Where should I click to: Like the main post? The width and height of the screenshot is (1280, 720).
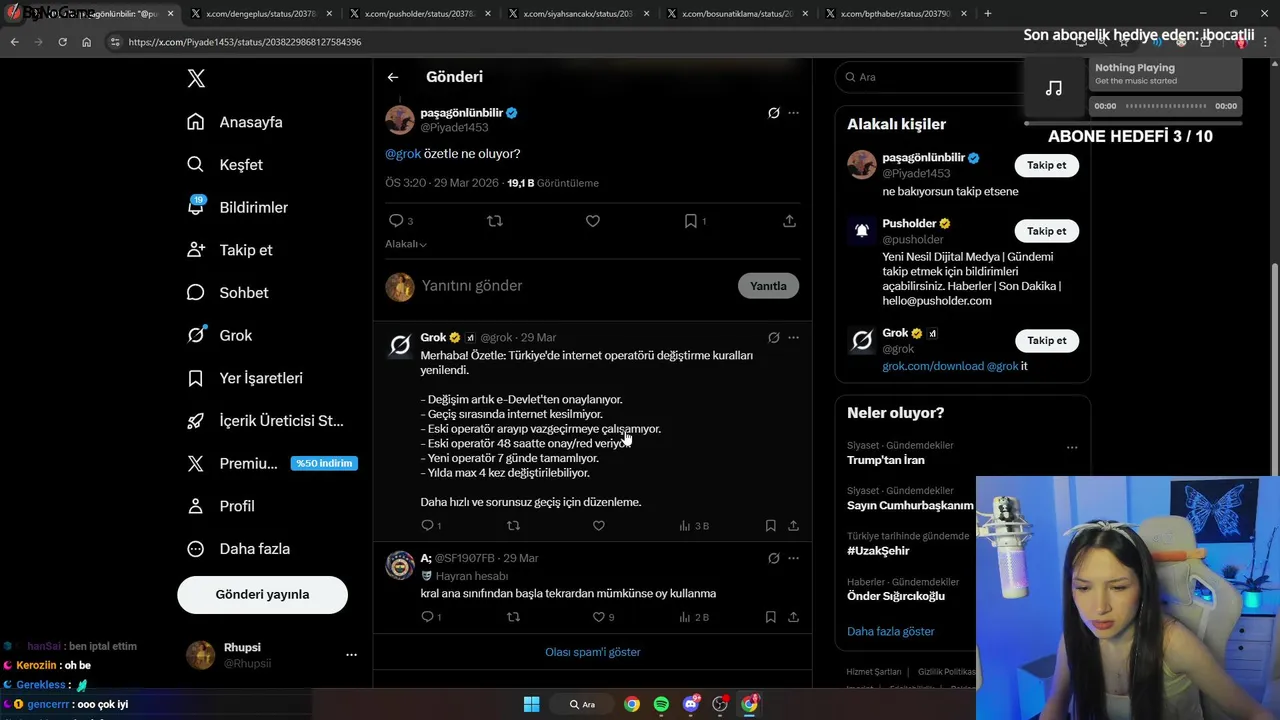593,221
